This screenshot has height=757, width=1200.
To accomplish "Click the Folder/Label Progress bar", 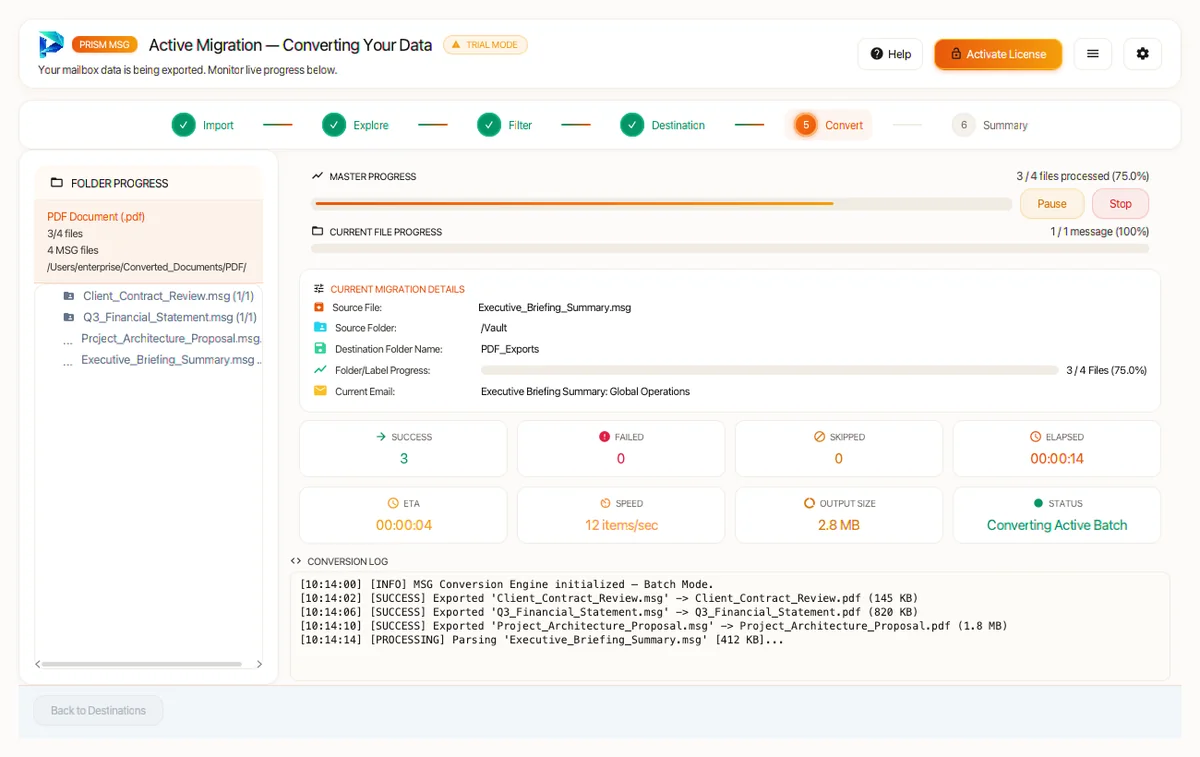I will click(x=769, y=370).
